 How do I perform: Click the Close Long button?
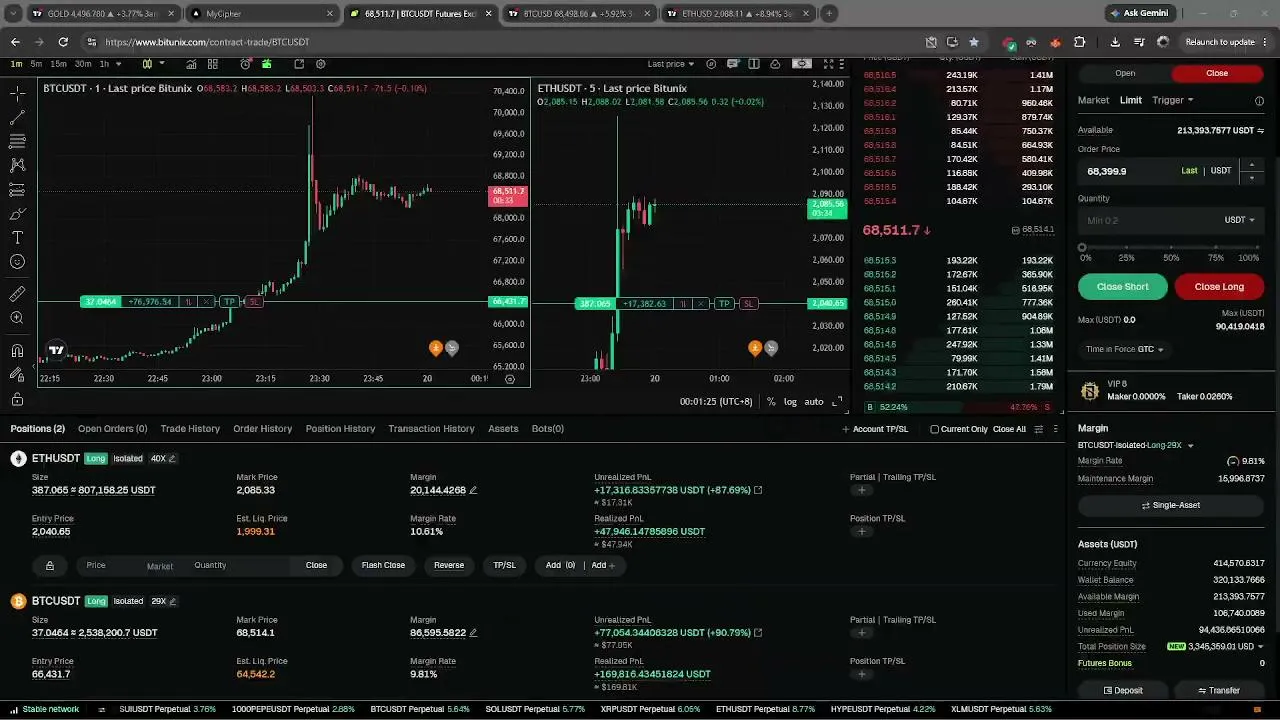pos(1219,287)
